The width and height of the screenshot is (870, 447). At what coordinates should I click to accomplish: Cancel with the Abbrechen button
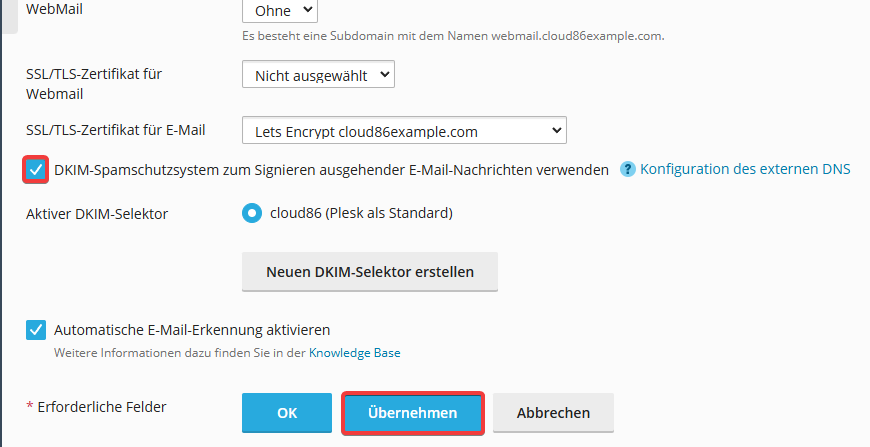click(553, 413)
